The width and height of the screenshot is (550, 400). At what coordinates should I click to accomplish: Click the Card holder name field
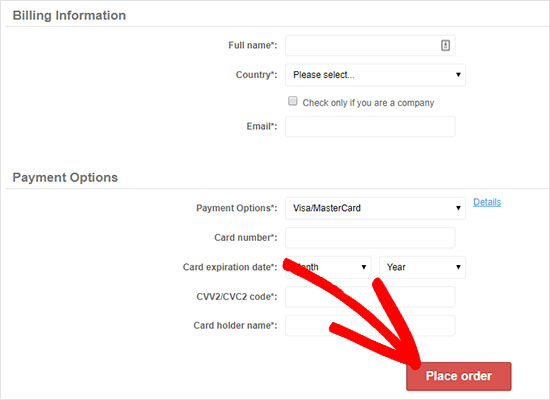370,326
